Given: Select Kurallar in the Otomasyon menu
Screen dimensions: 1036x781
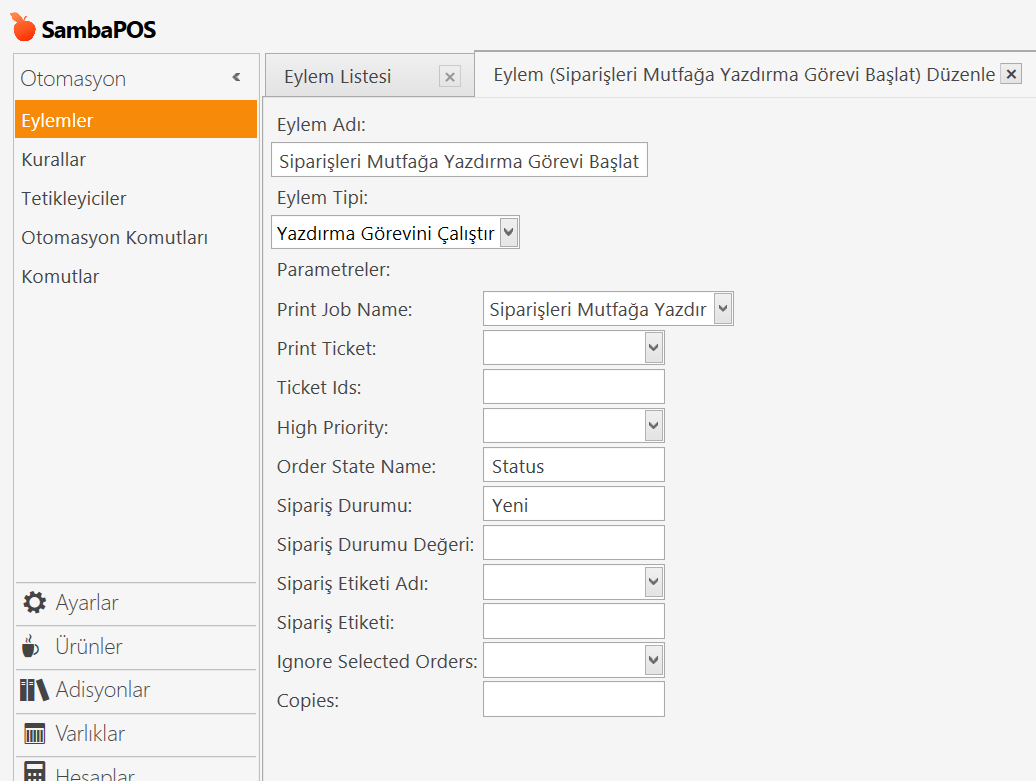Looking at the screenshot, I should (x=54, y=160).
